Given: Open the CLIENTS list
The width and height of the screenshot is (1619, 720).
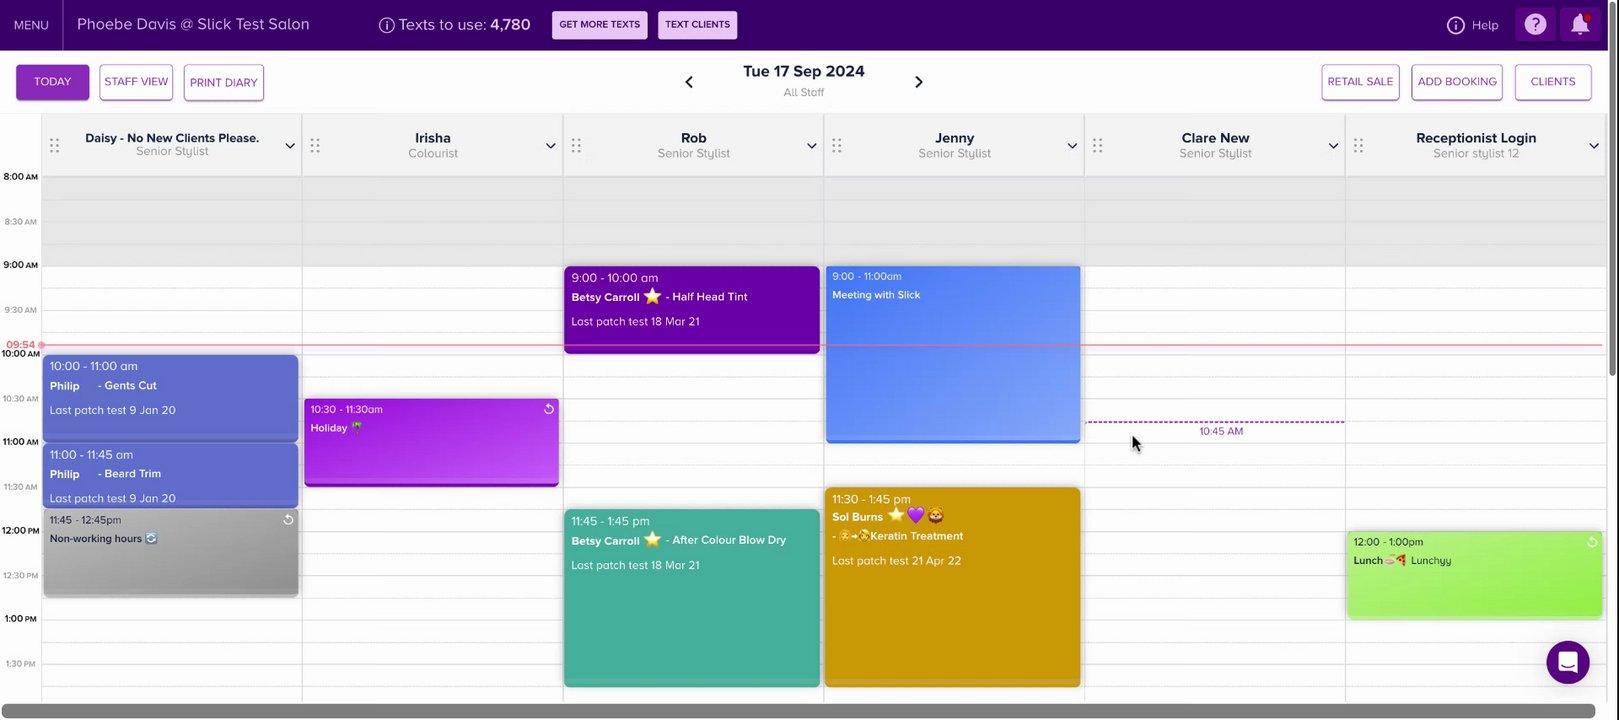Looking at the screenshot, I should point(1553,82).
